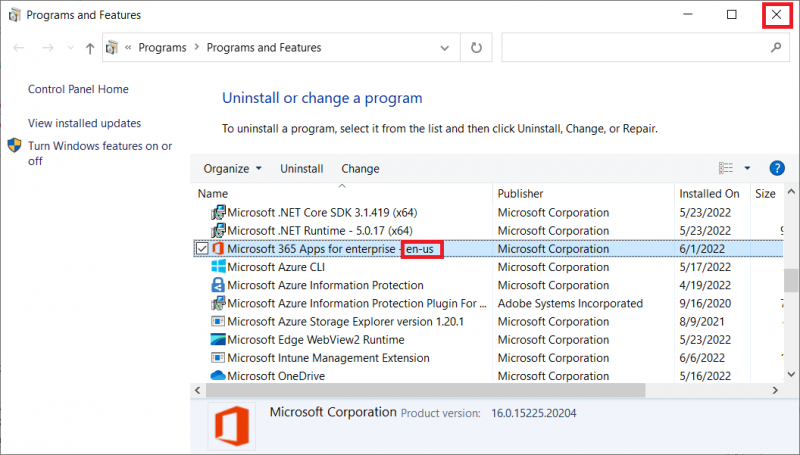800x455 pixels.
Task: Click the Intune Management Extension icon
Action: [x=218, y=358]
